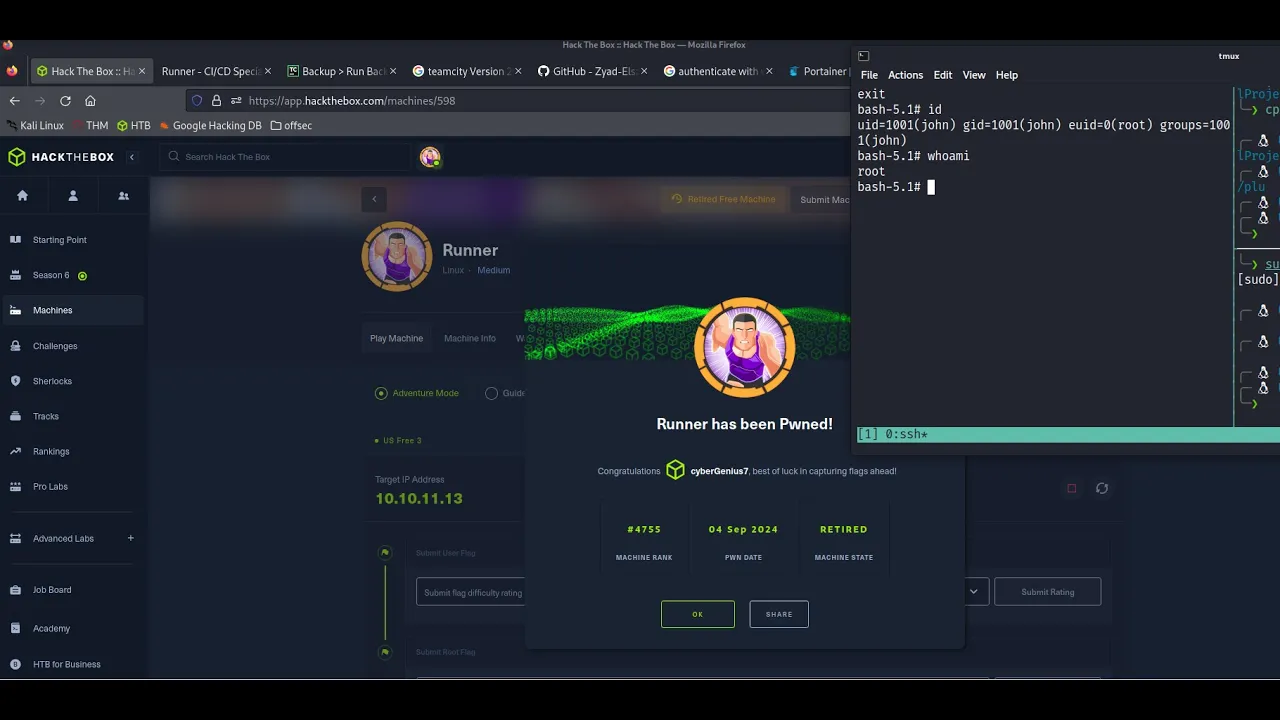Click target IP 10.10.11.13

419,498
